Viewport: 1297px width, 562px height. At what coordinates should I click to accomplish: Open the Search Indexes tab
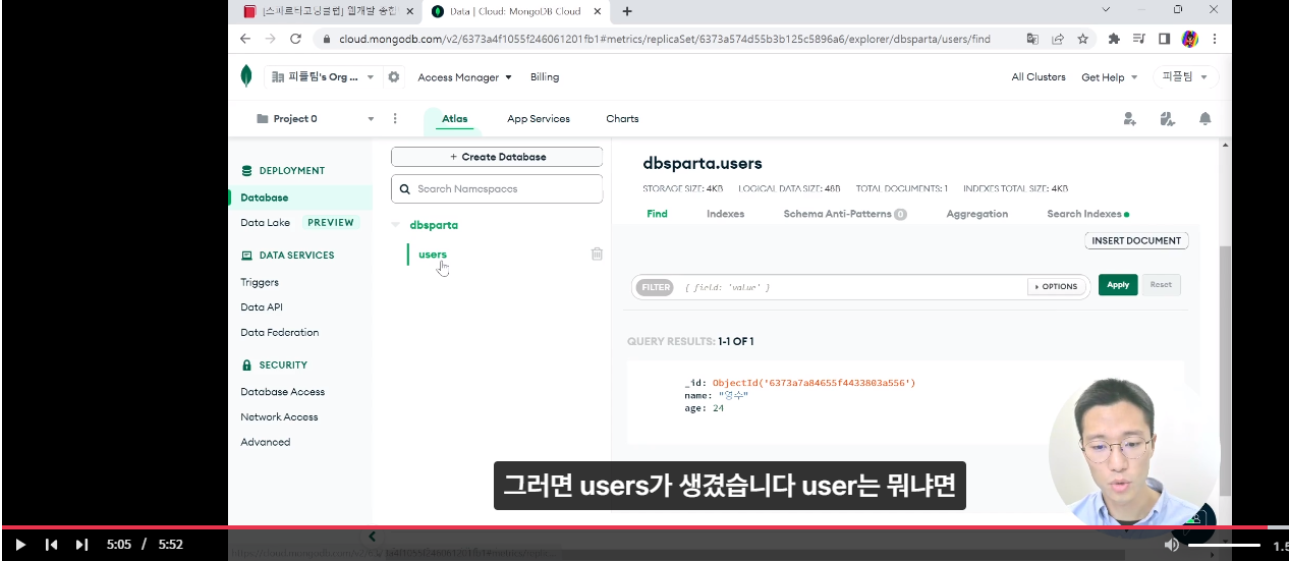coord(1087,213)
